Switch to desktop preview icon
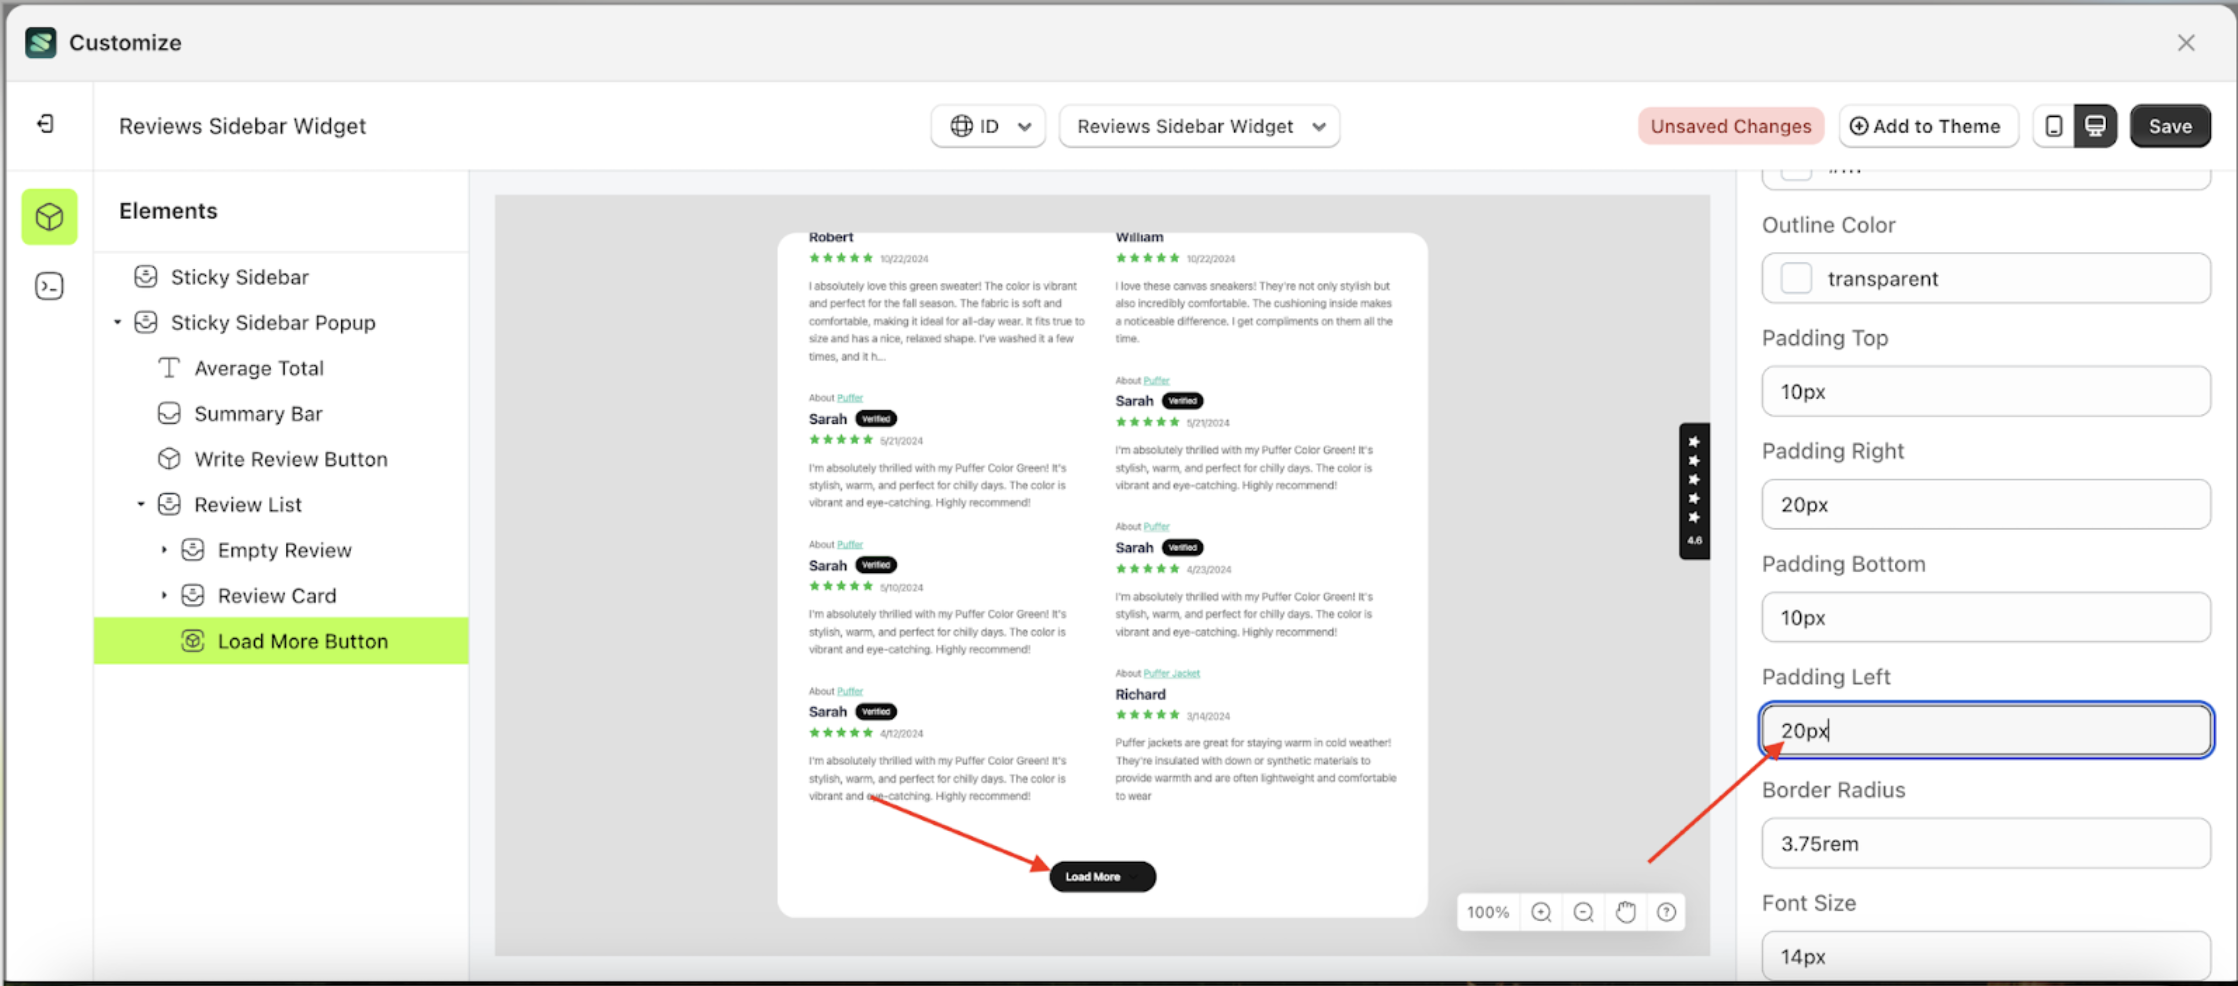Viewport: 2238px width, 986px height. pos(2095,126)
